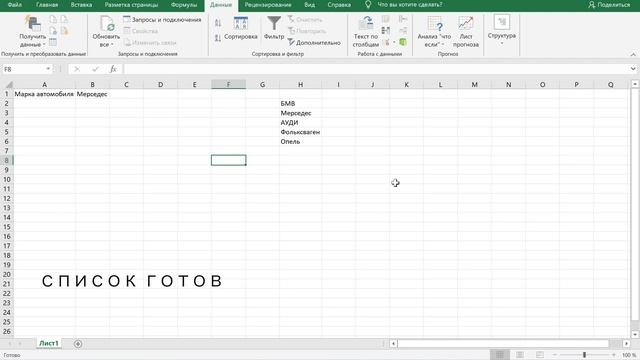Click vertical scrollbar down arrow
Screen dimensions: 640x360
pos(635,335)
